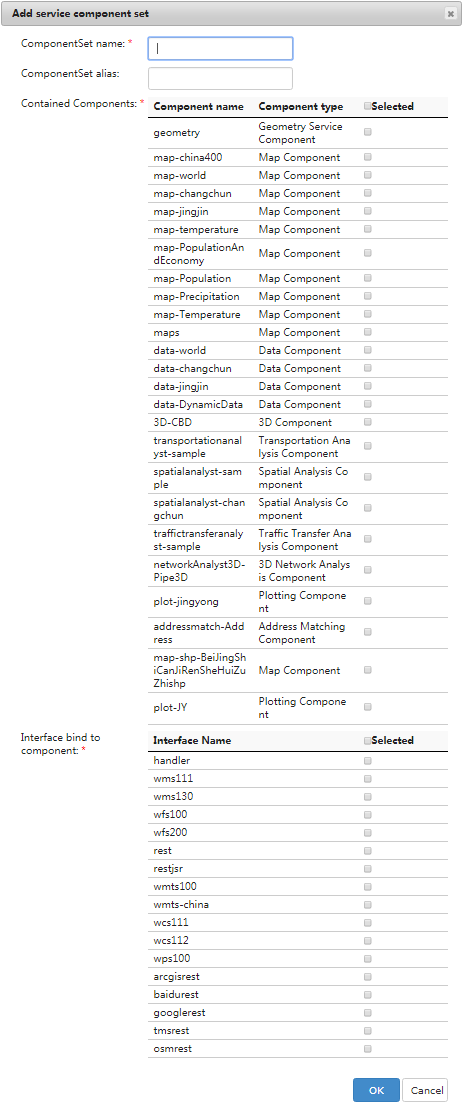Click the Cancel button
This screenshot has height=1108, width=462.
click(426, 1090)
